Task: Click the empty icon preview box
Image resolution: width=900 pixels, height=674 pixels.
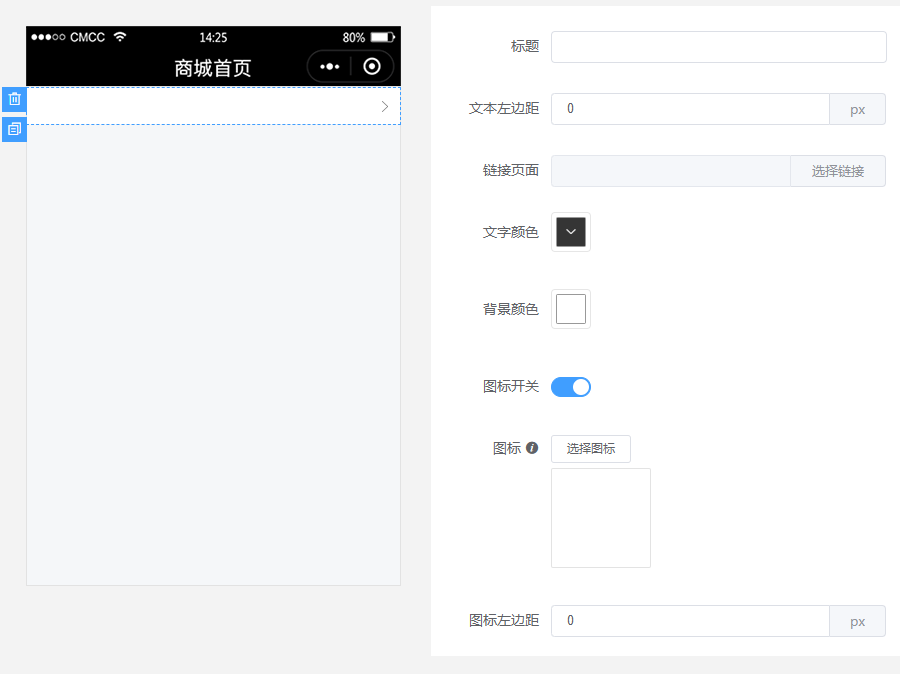Action: [601, 518]
